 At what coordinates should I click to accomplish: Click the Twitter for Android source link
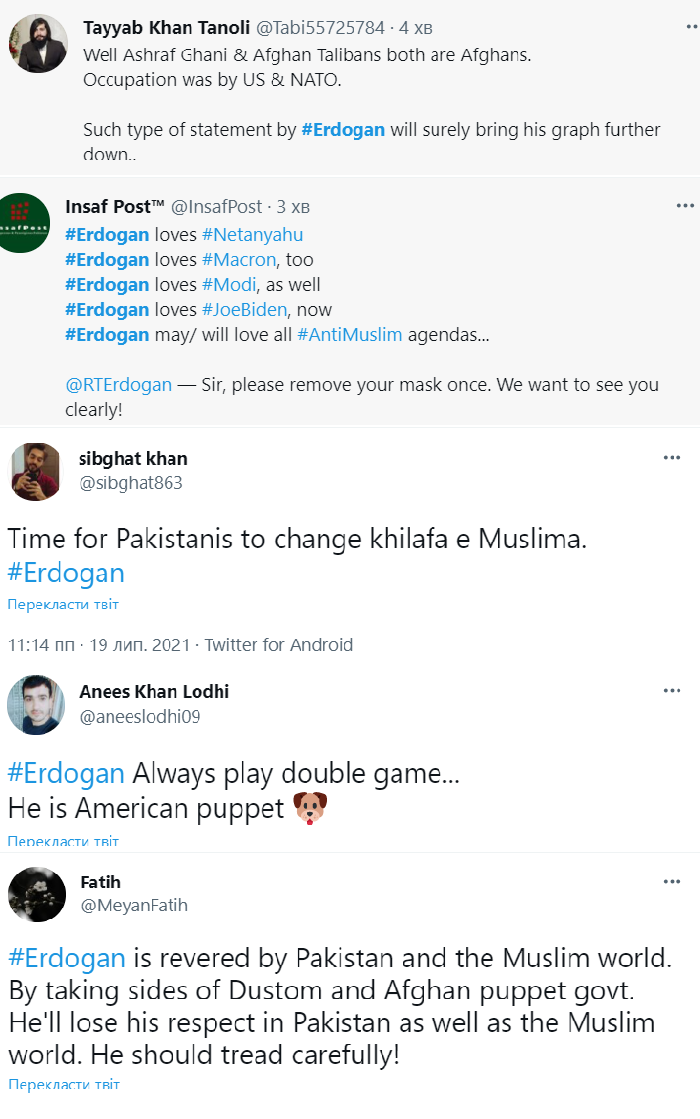tap(278, 645)
